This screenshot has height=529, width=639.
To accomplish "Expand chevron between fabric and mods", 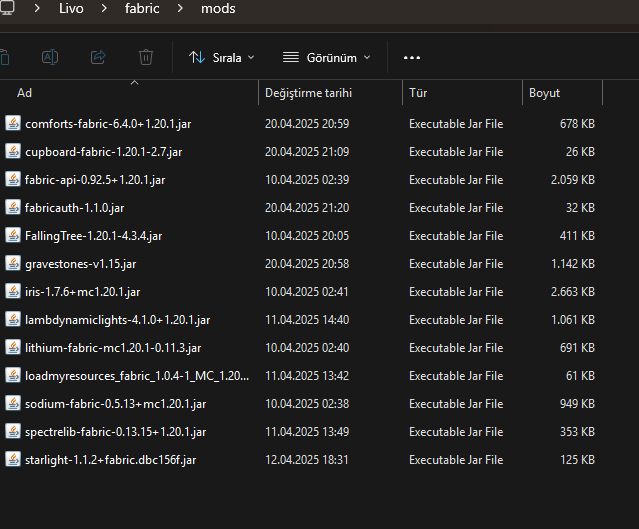I will tap(180, 8).
